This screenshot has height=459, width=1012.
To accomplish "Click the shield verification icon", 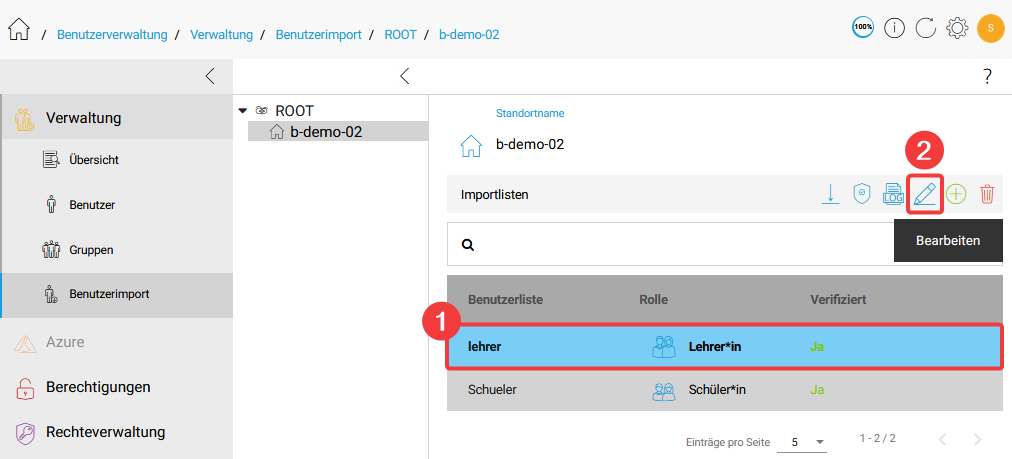I will 861,195.
